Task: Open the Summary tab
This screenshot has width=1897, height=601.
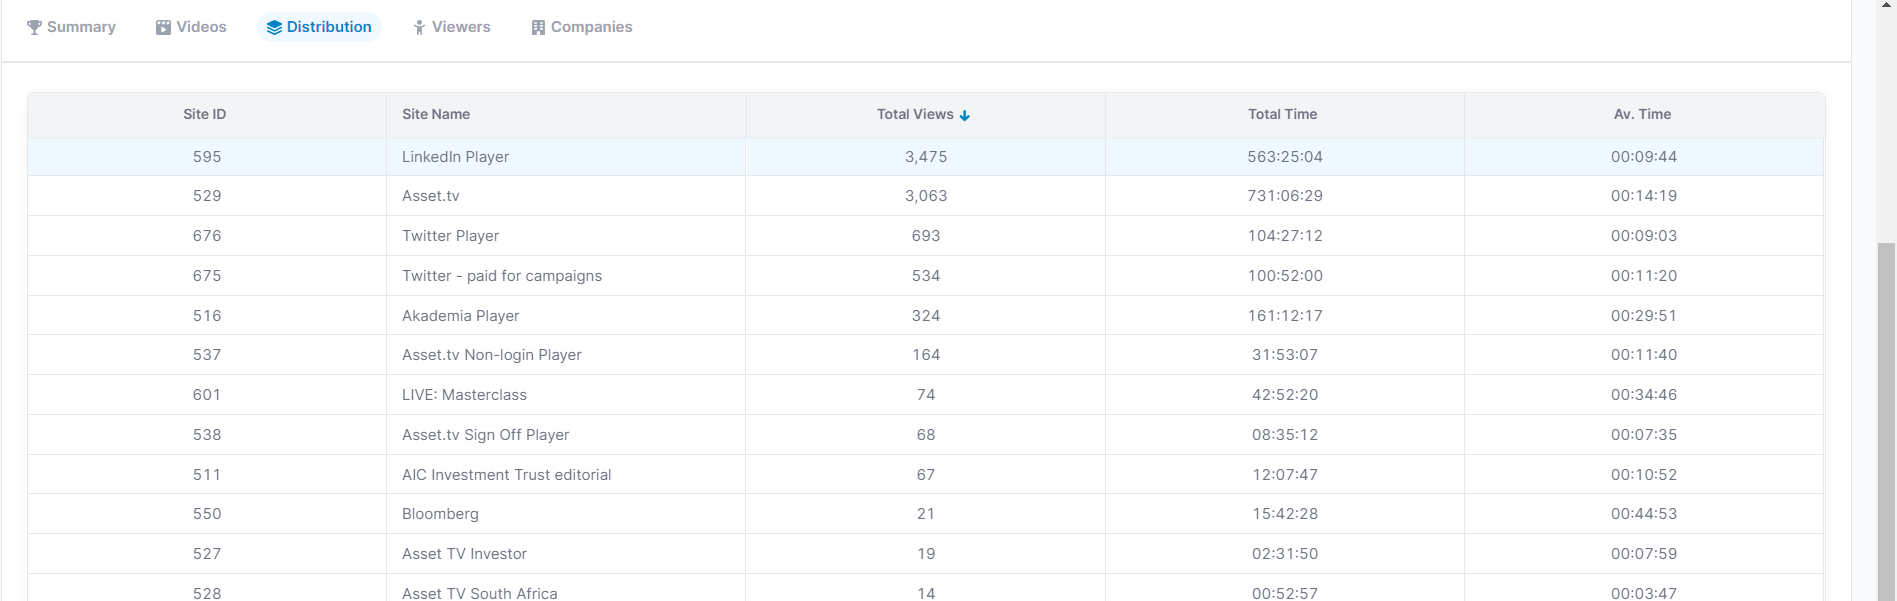Action: pyautogui.click(x=71, y=27)
